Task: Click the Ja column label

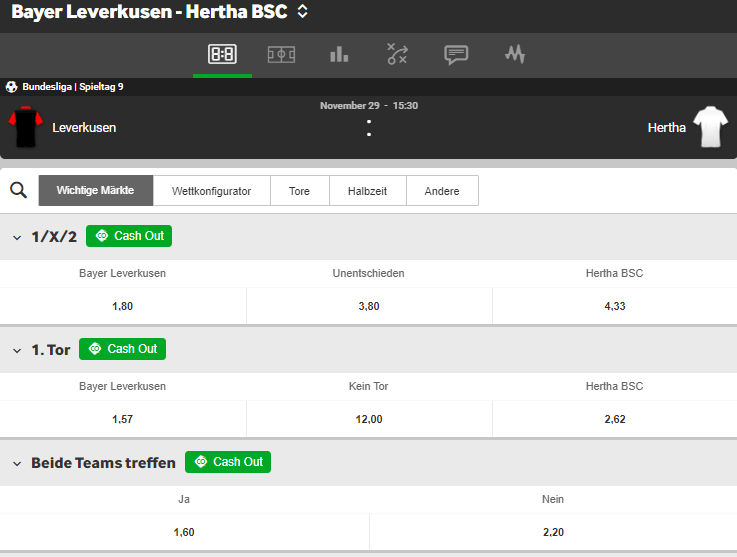Action: point(184,499)
